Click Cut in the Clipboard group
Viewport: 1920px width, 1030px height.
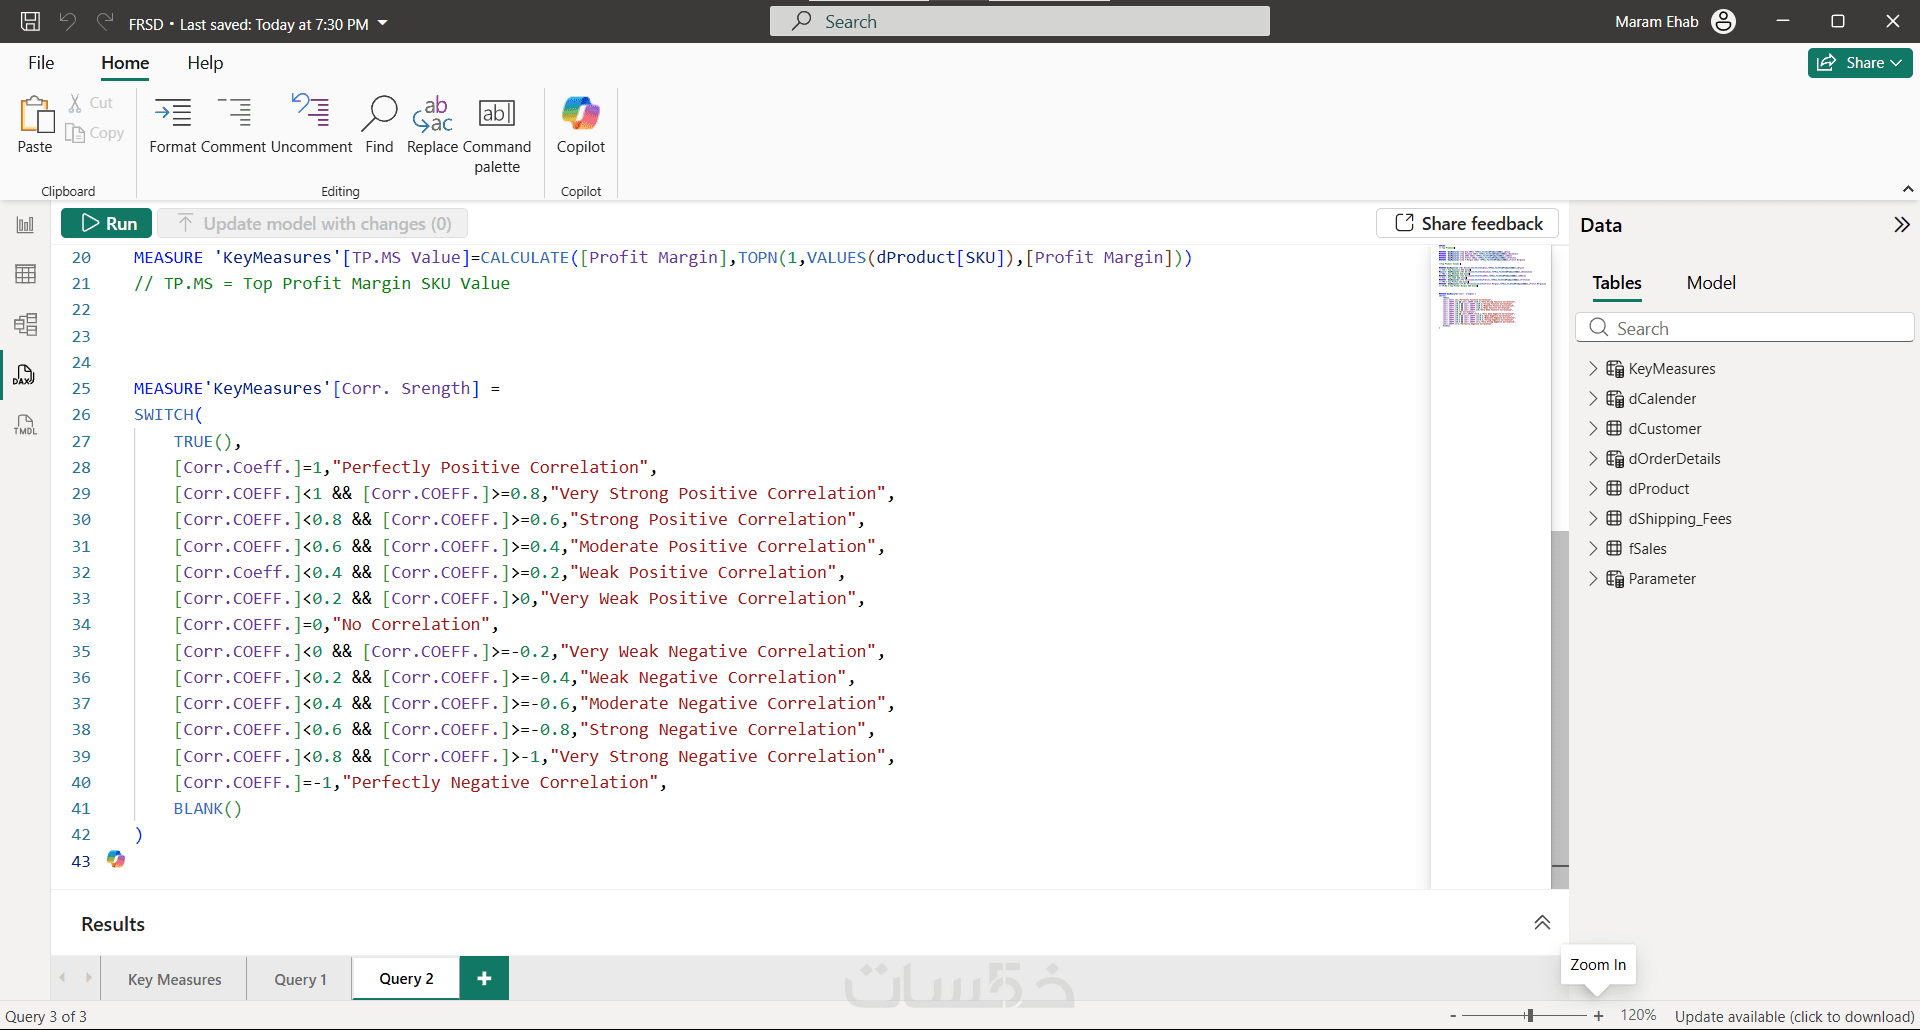[x=90, y=102]
